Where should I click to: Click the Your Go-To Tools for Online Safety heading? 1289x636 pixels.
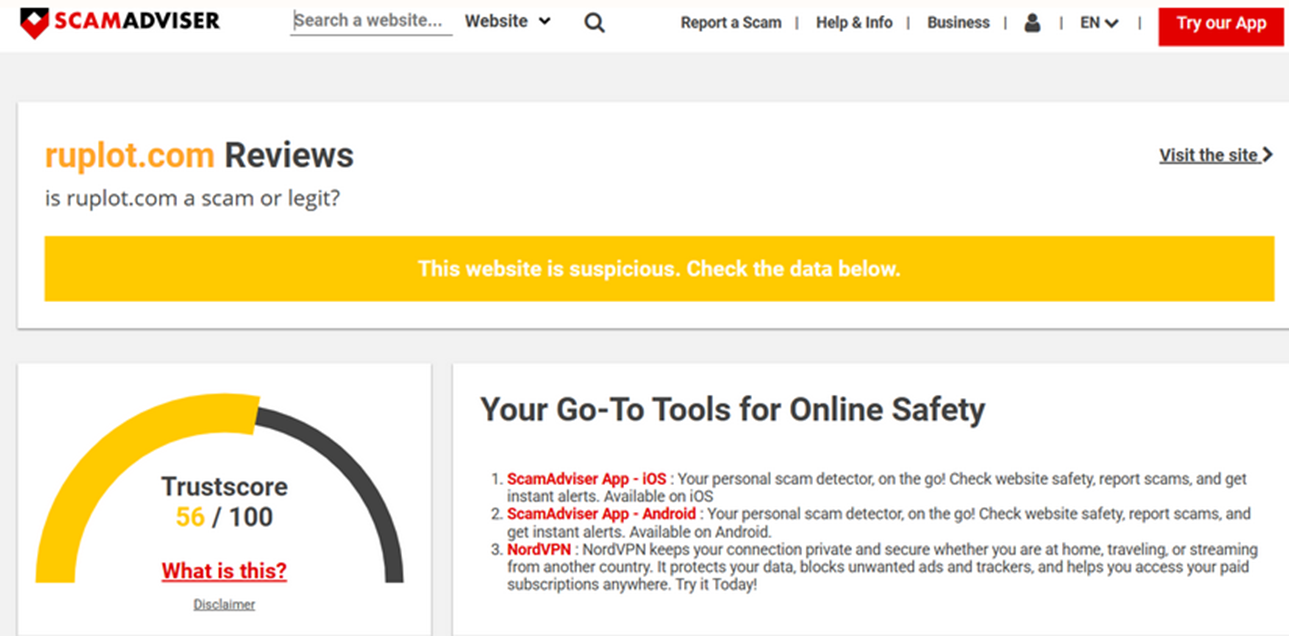coord(733,409)
